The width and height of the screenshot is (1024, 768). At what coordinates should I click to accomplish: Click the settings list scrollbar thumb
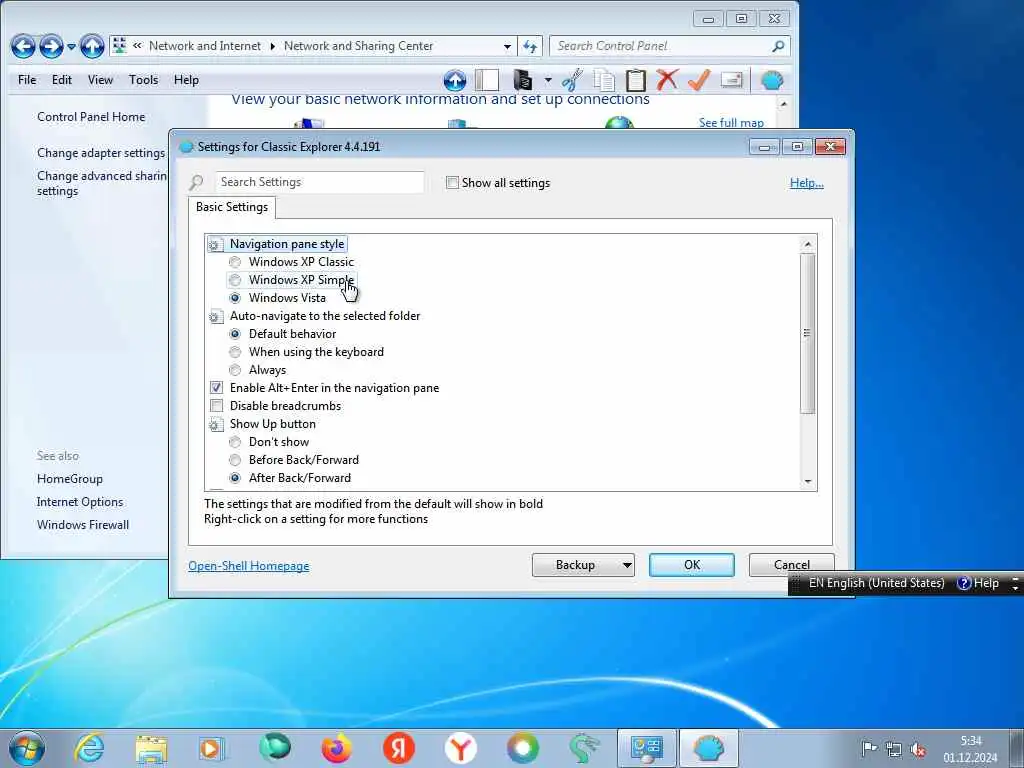(808, 333)
